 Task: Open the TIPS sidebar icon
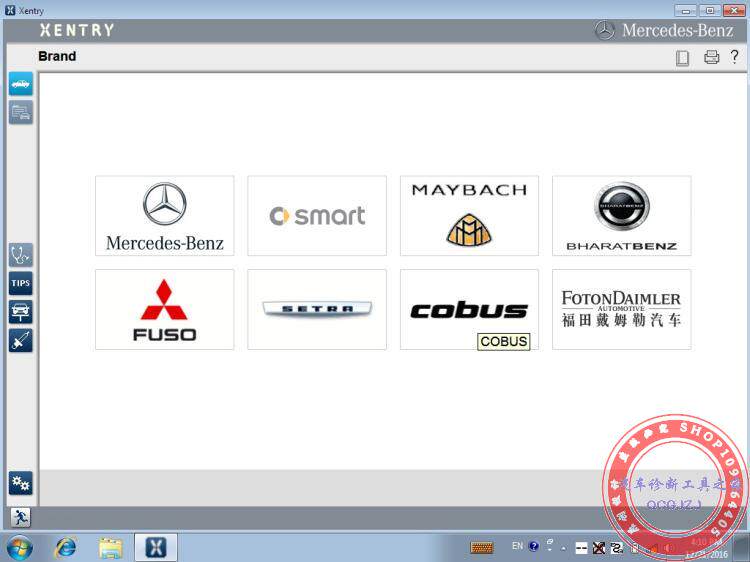21,283
